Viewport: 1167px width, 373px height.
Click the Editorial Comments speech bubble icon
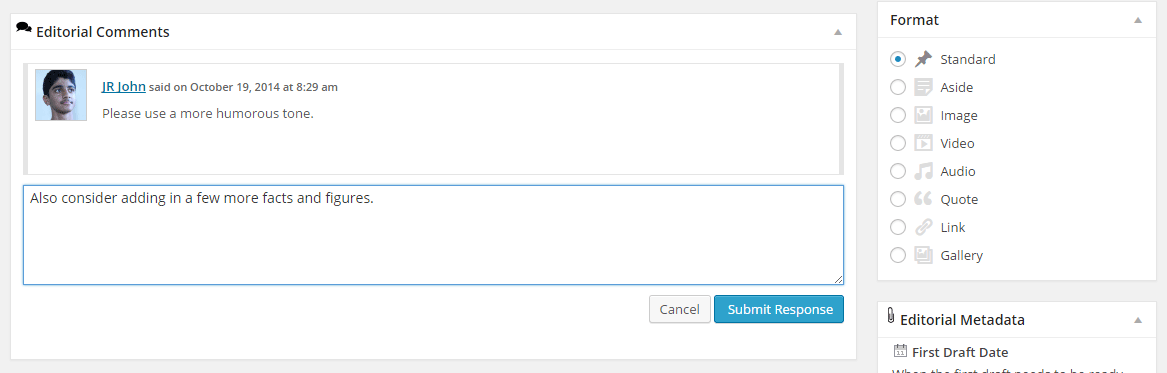coord(24,28)
